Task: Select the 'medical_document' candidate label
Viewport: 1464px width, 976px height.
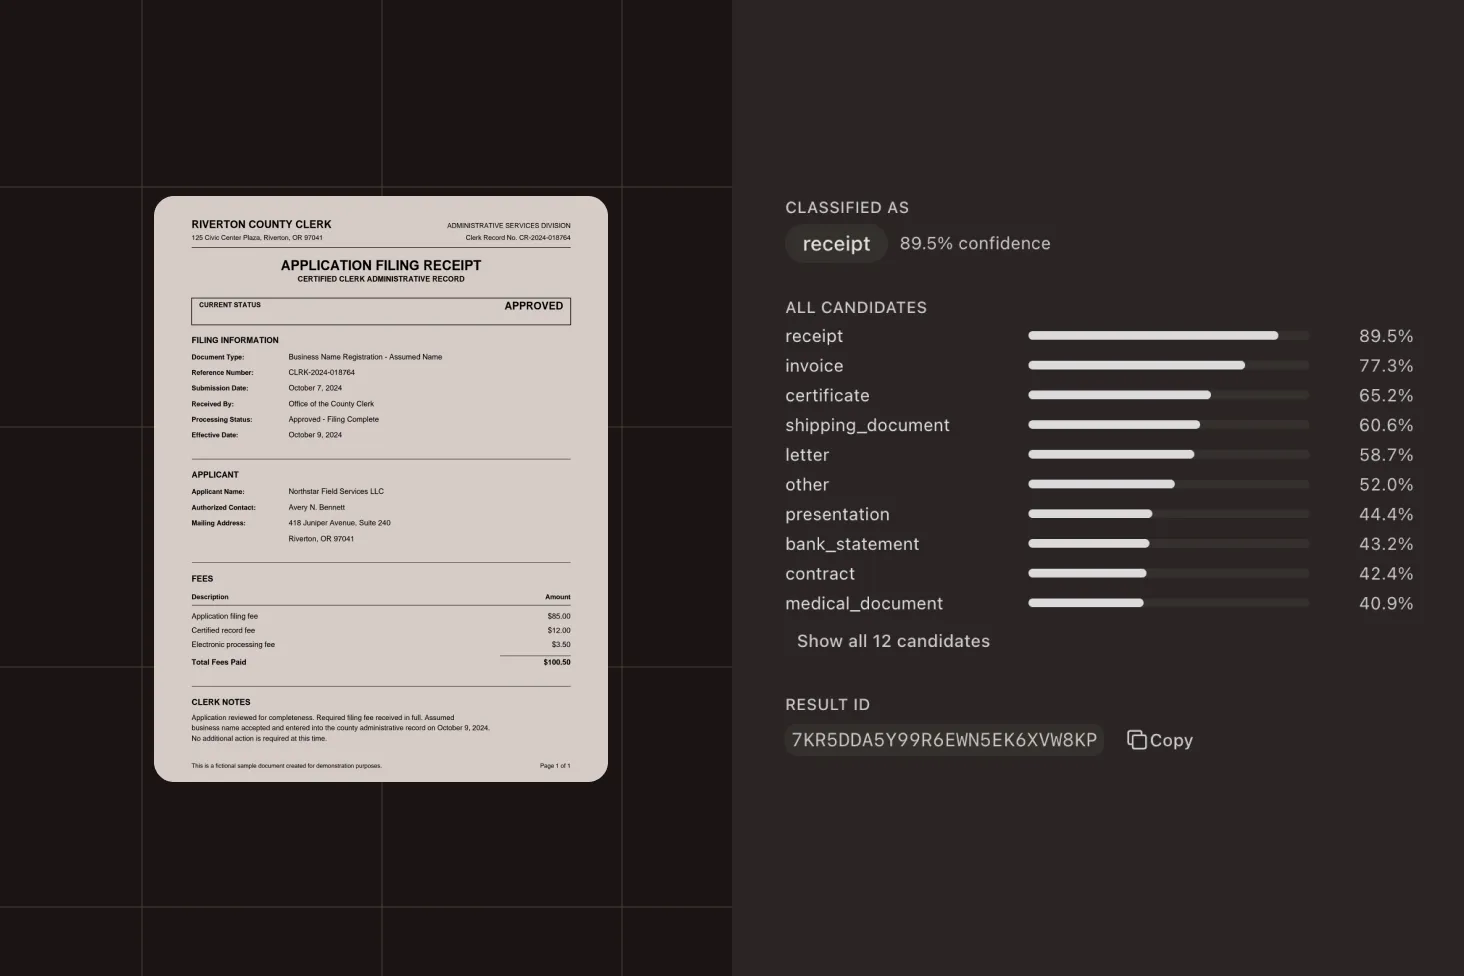Action: [864, 604]
